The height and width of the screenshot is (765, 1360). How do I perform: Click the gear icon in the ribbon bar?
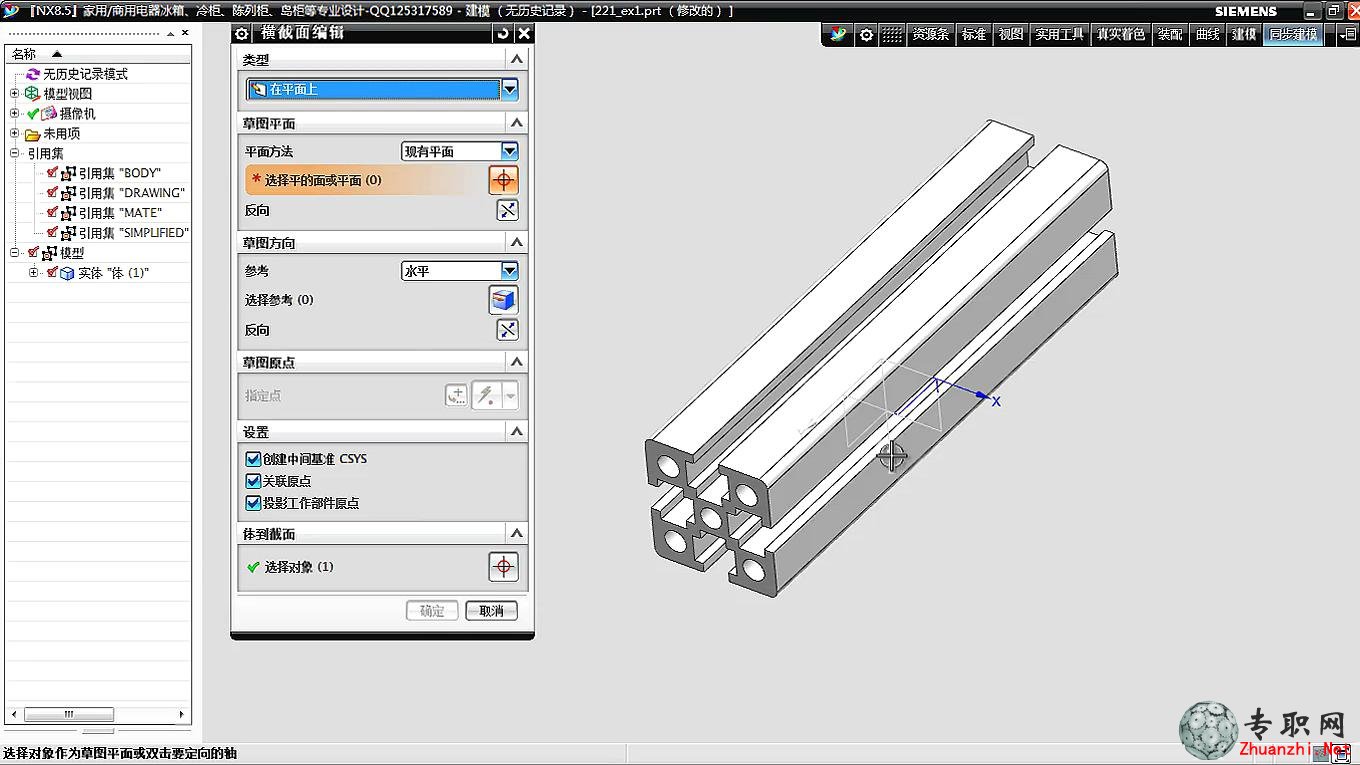coord(866,34)
